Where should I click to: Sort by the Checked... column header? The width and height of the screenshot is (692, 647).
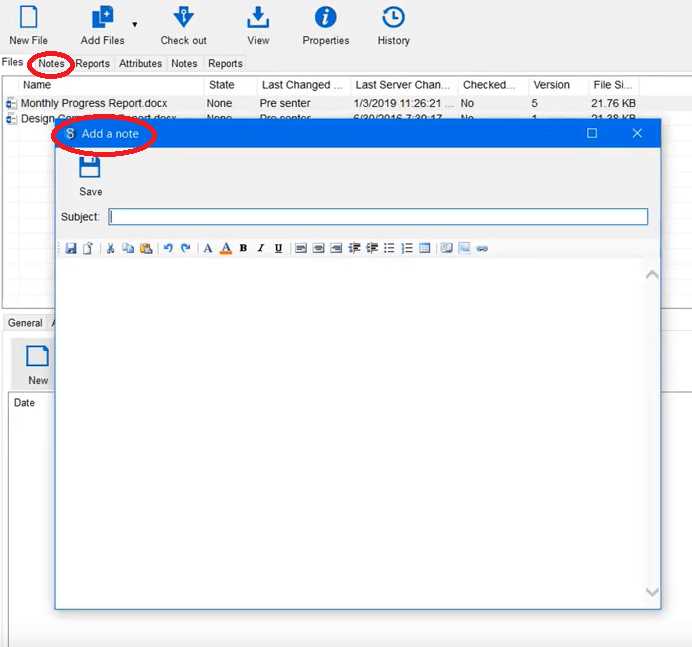click(489, 85)
